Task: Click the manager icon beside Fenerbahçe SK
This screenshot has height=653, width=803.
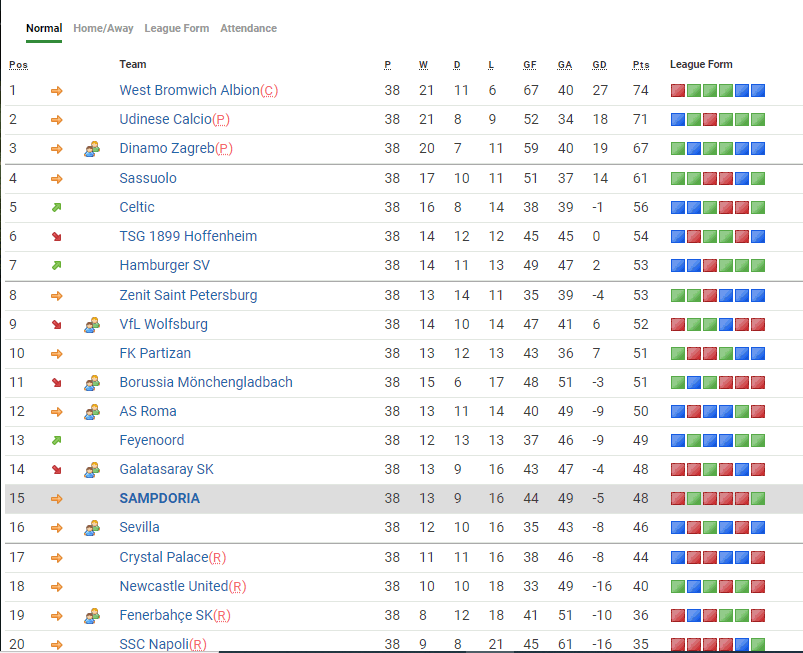Action: click(92, 615)
